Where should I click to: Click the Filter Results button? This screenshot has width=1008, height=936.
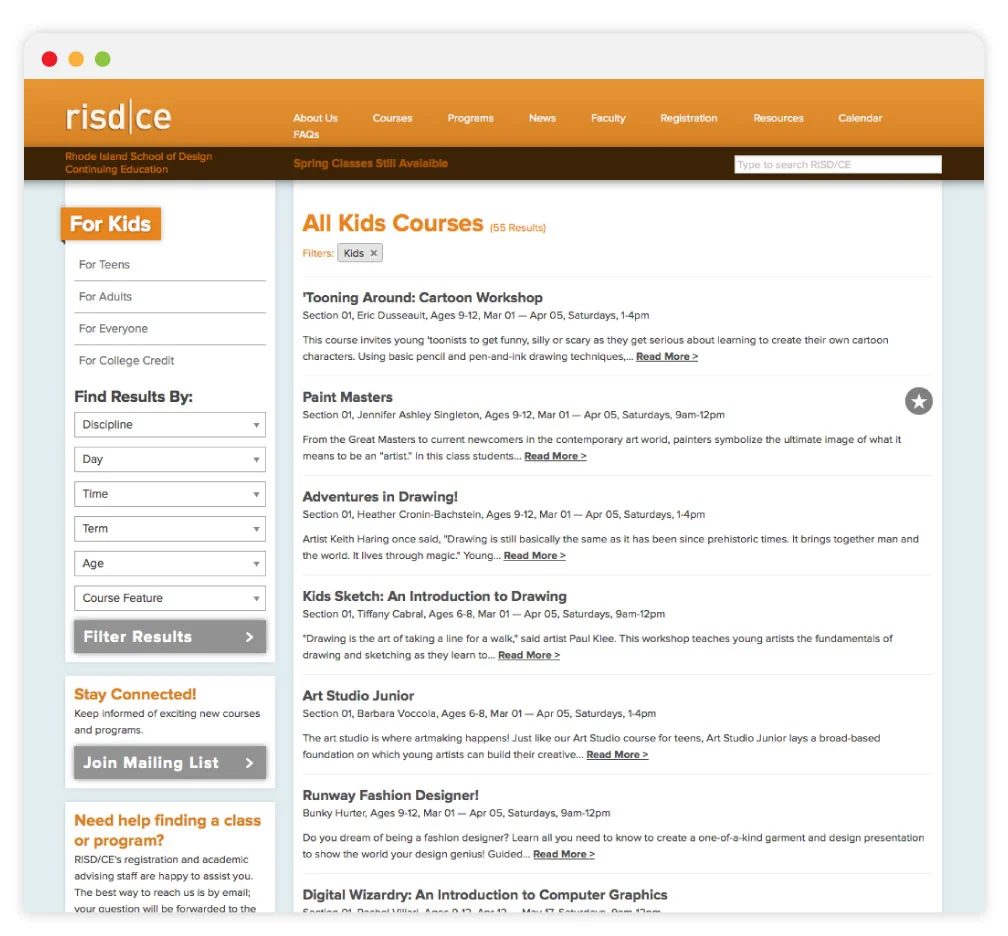170,636
